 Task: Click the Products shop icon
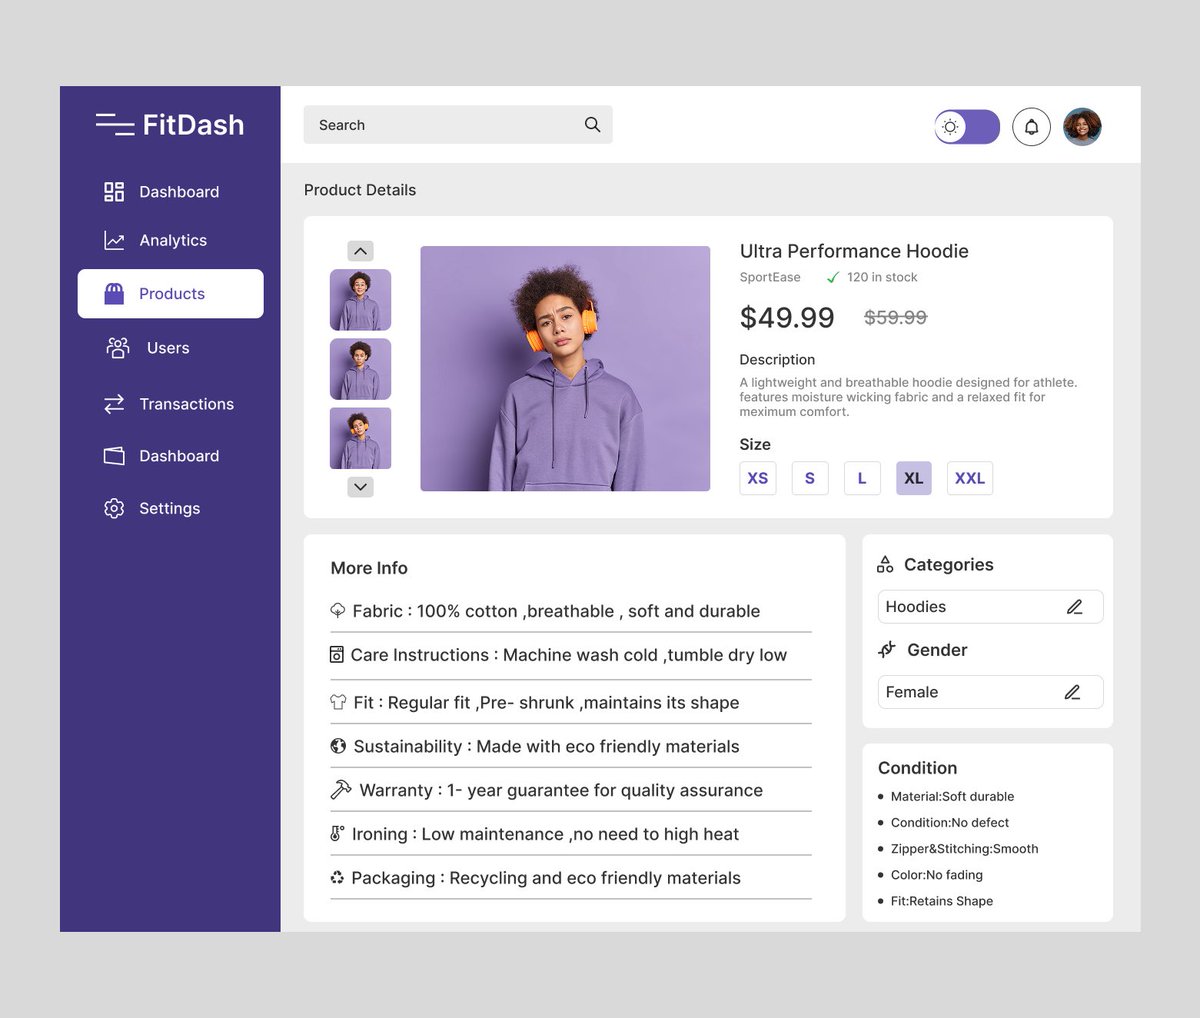click(114, 293)
